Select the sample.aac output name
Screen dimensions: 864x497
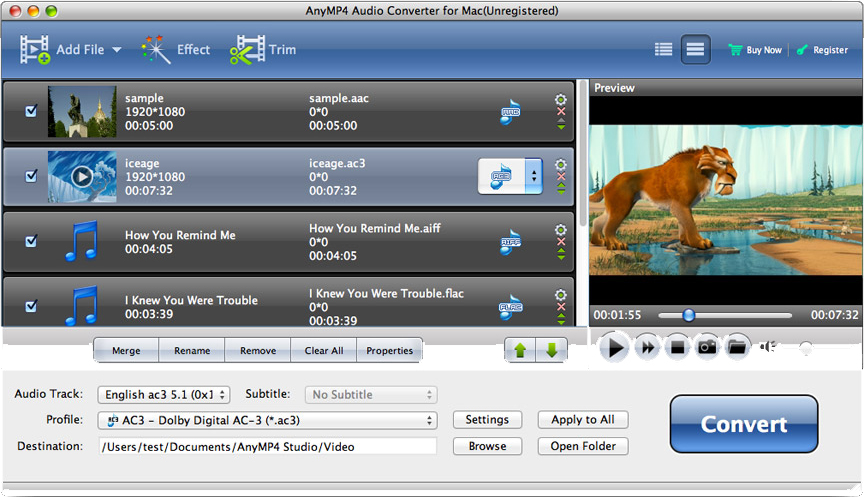point(339,99)
